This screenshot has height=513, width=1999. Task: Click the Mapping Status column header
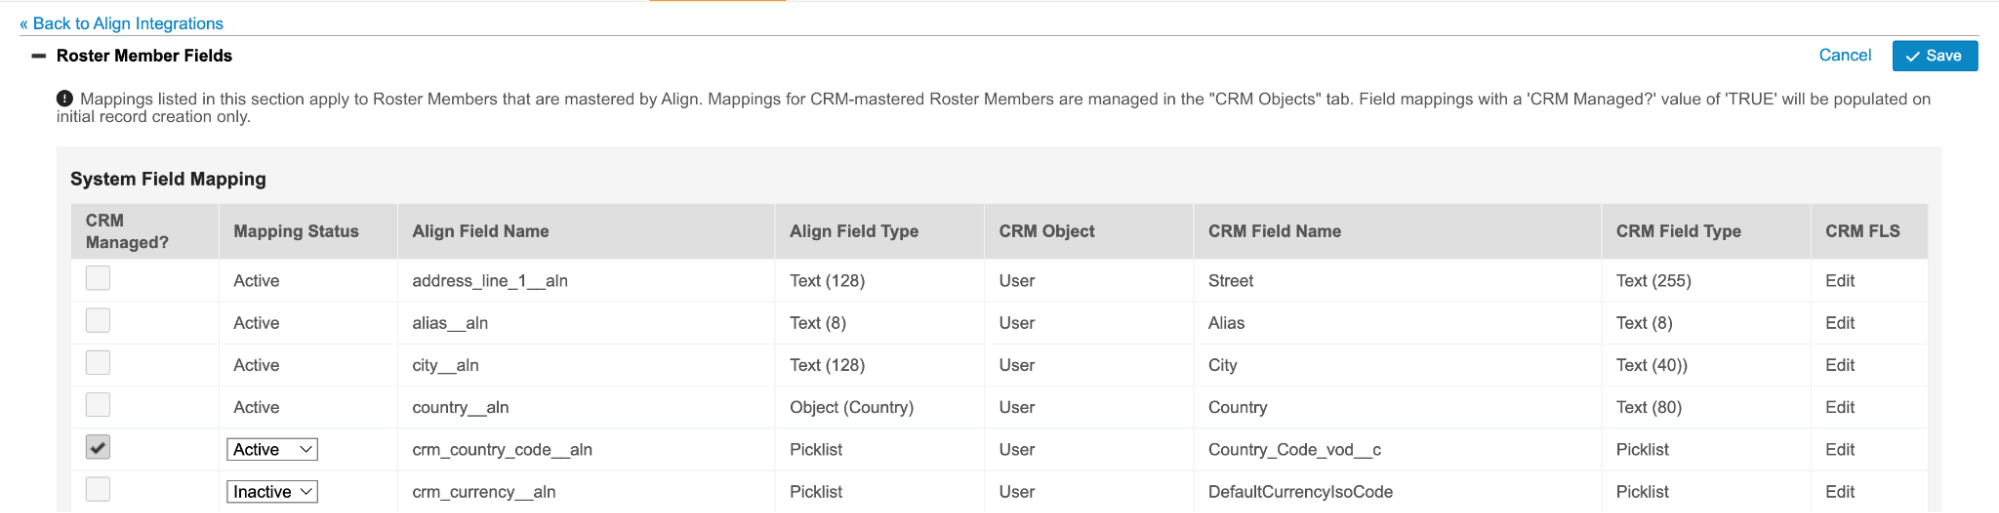point(296,231)
